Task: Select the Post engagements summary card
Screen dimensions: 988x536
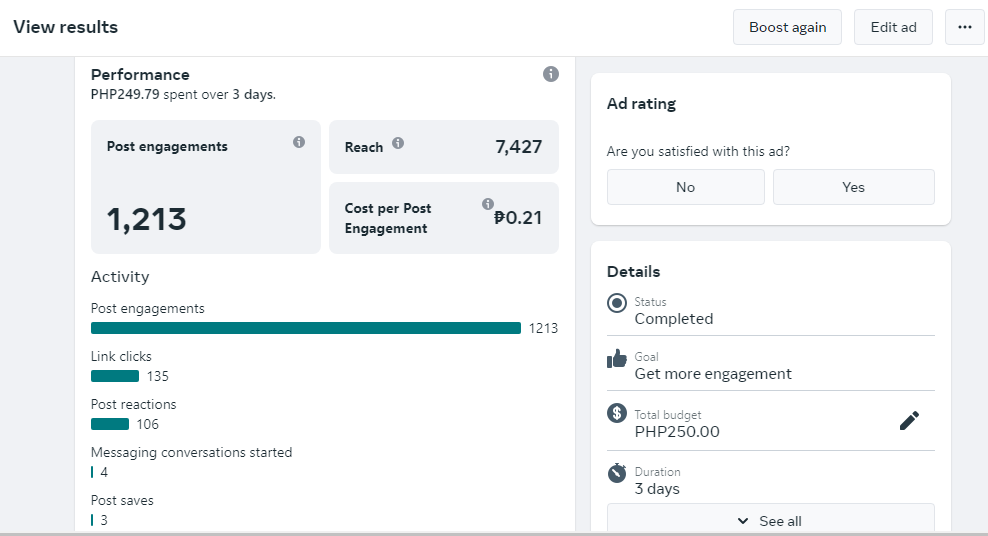Action: pyautogui.click(x=206, y=187)
